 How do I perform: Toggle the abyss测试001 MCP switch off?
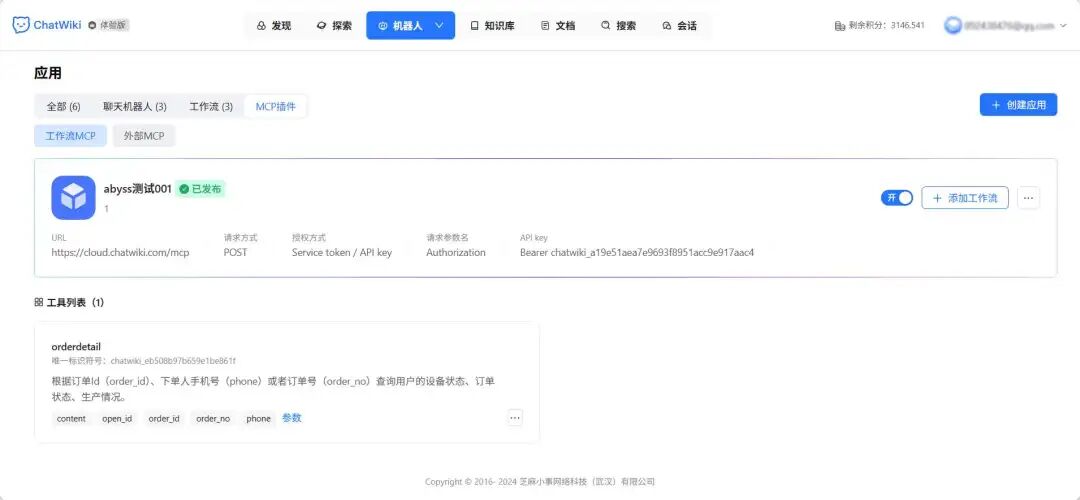(896, 198)
